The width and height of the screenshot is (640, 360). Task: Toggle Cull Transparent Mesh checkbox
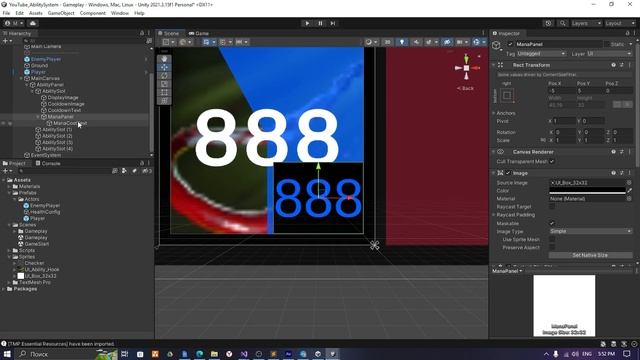[x=552, y=162]
